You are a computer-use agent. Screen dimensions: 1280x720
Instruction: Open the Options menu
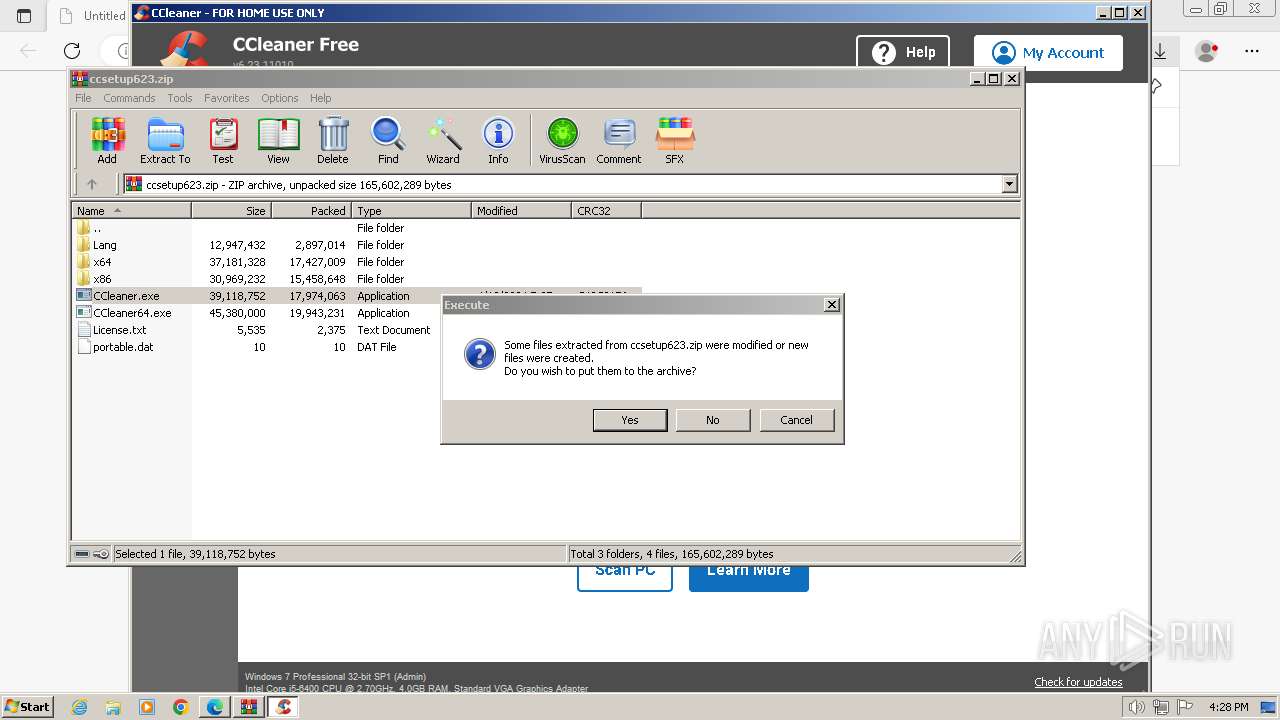[280, 98]
